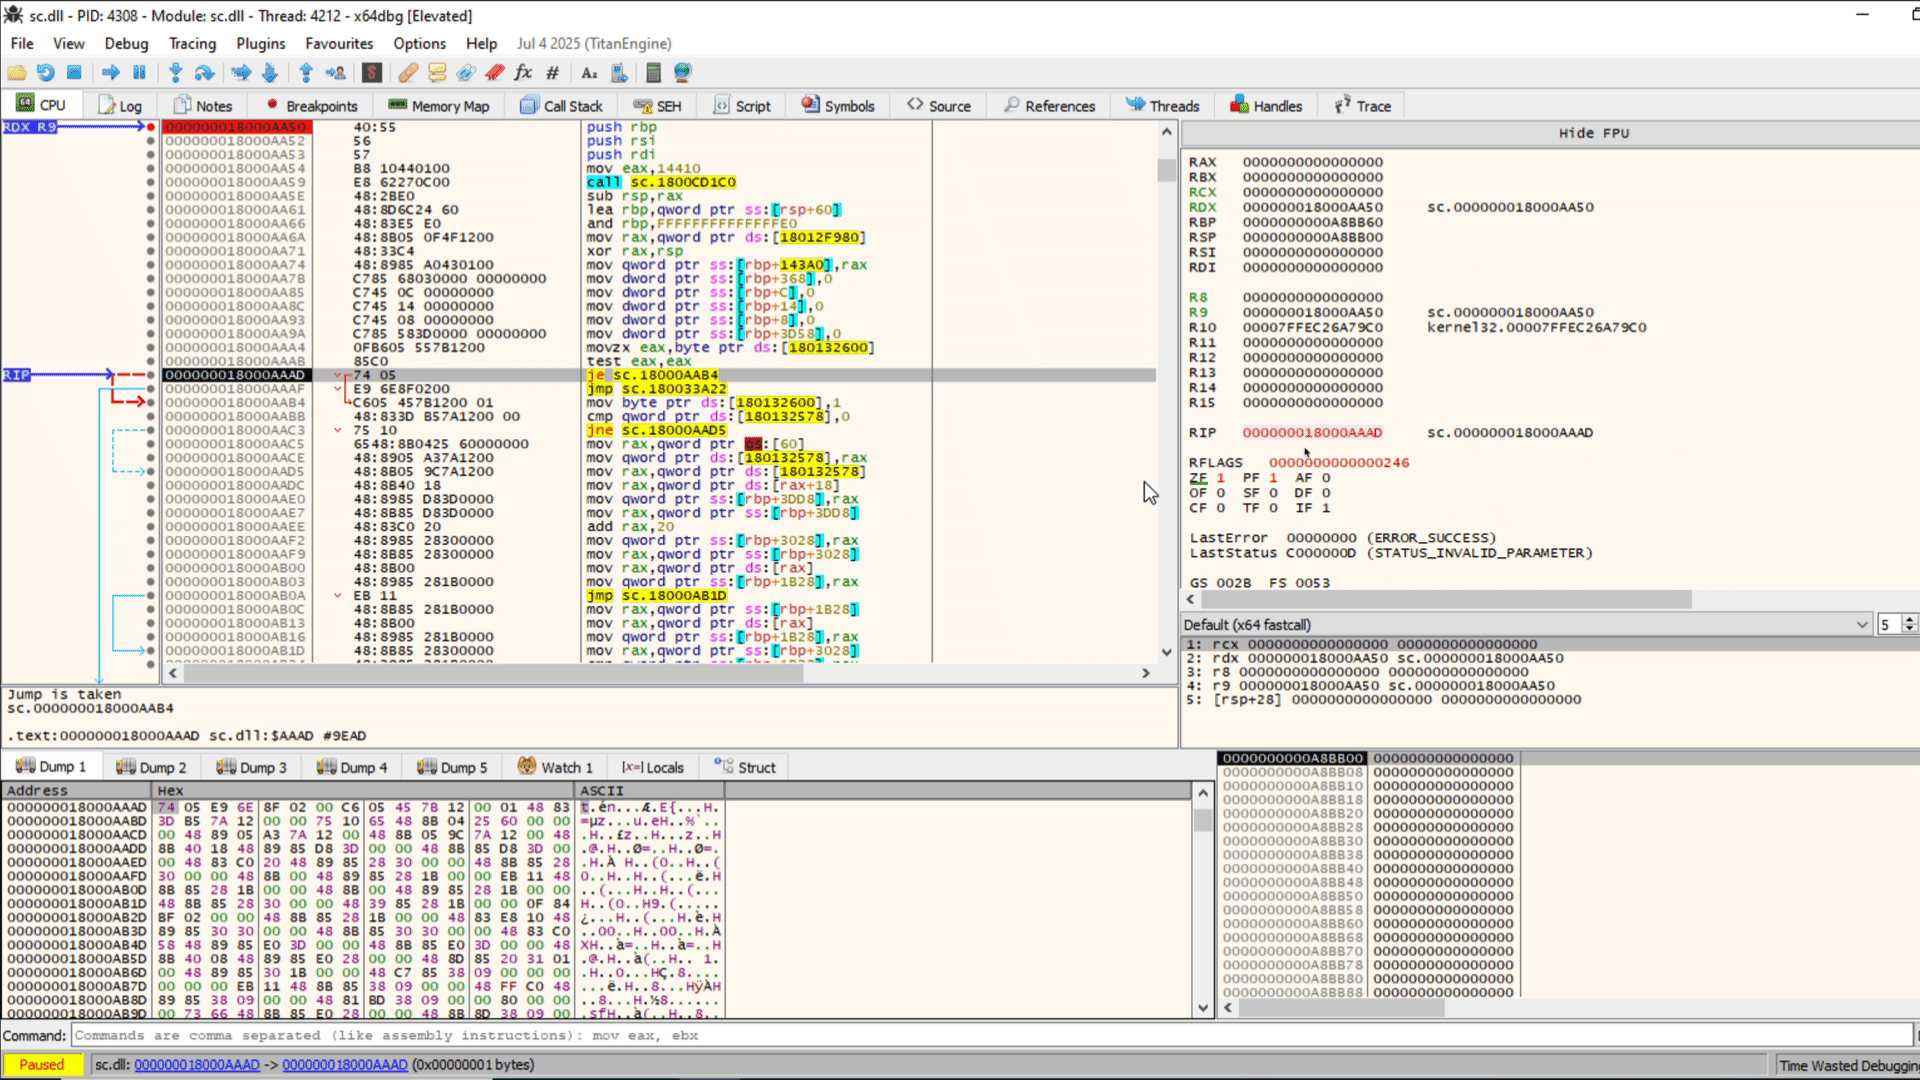The image size is (1920, 1080).
Task: Toggle breakpoint bullet at address 000000018000AA71
Action: pos(151,251)
